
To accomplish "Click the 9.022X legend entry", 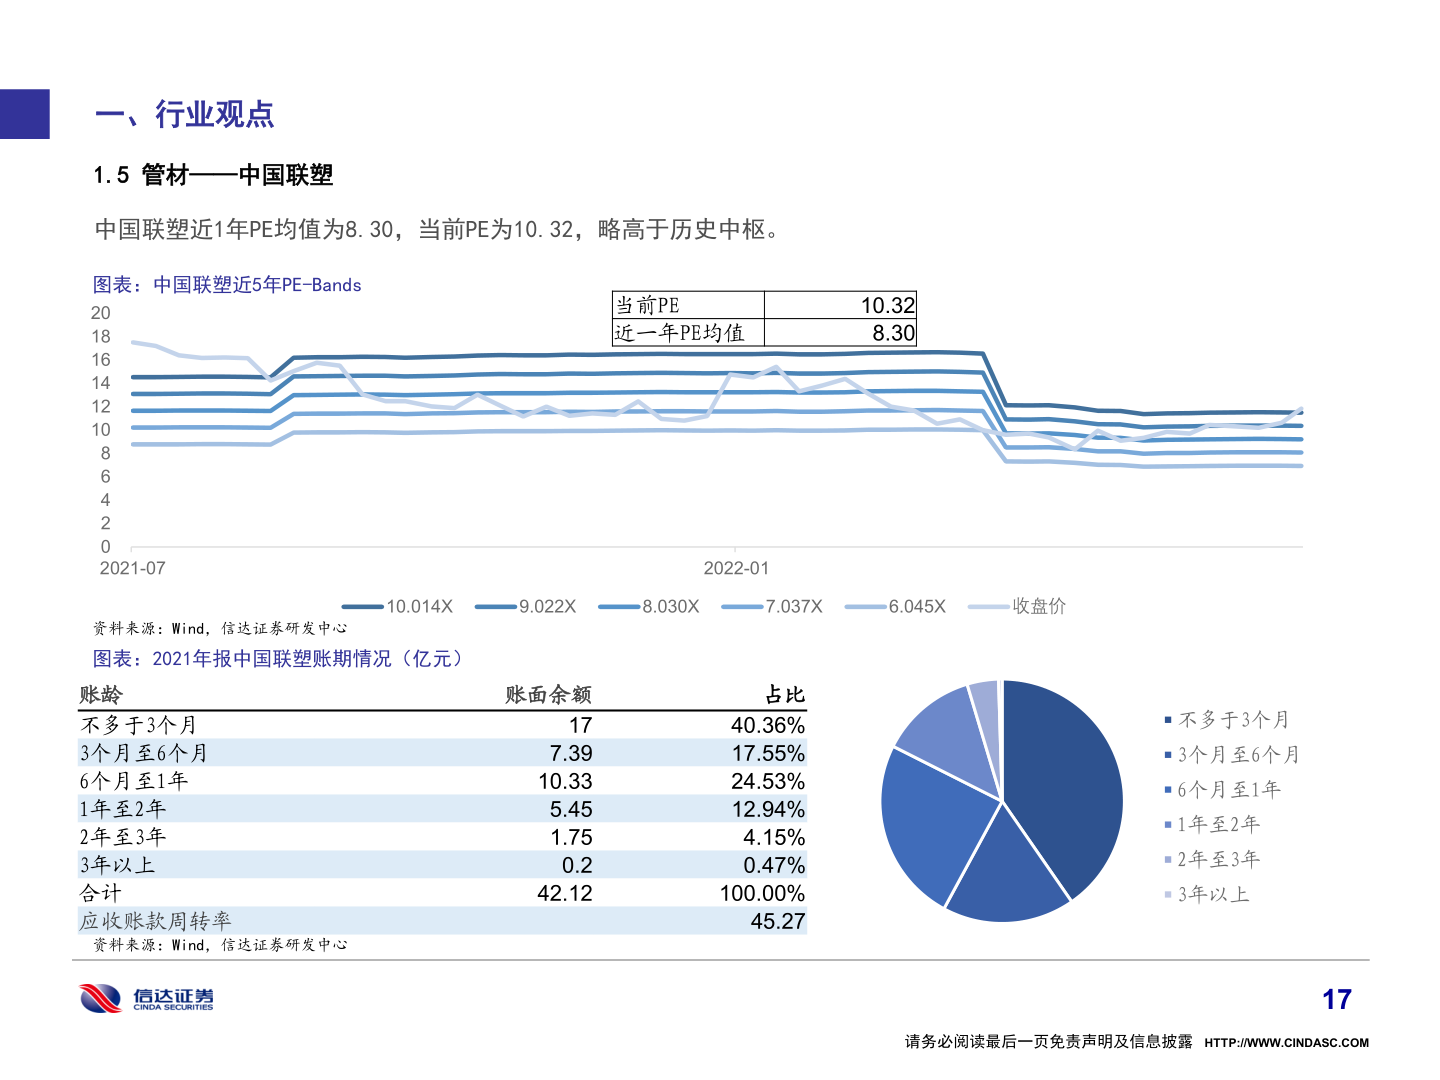I will (525, 606).
